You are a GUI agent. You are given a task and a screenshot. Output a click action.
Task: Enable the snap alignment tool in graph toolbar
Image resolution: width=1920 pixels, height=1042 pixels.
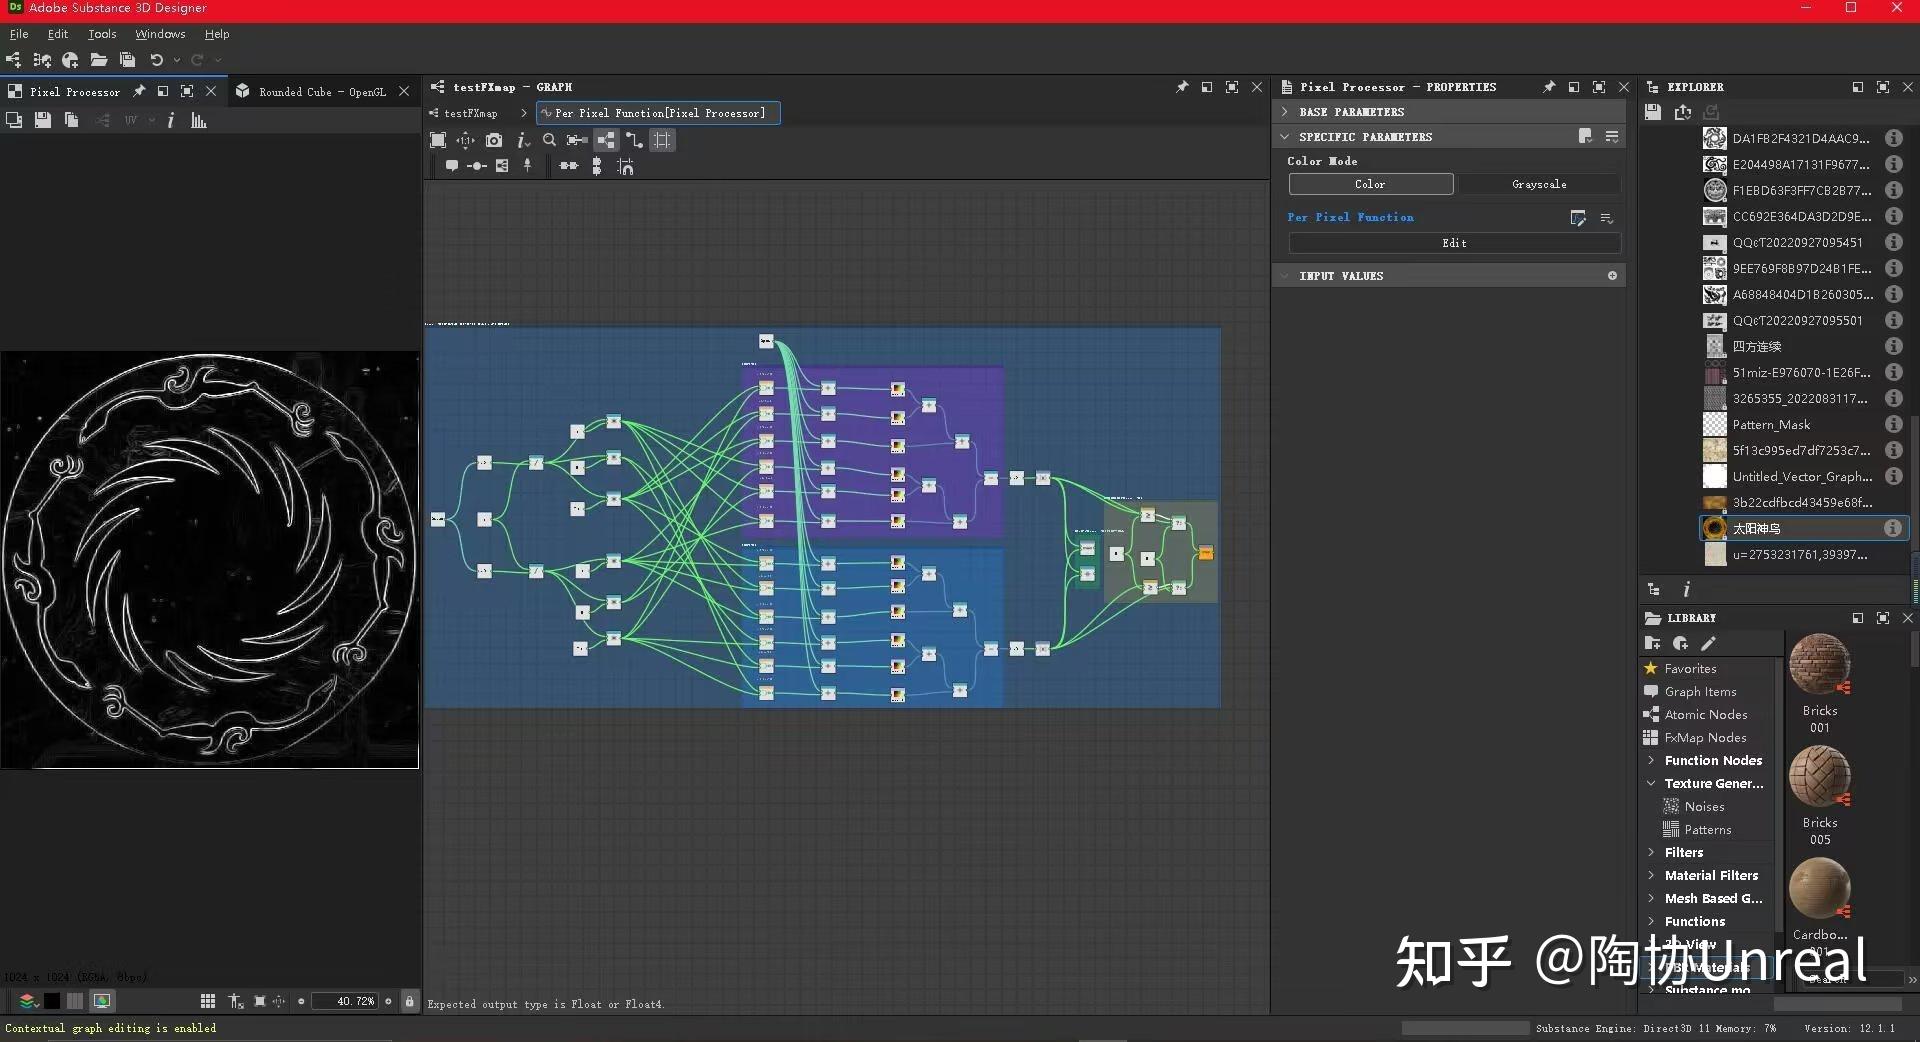point(626,166)
